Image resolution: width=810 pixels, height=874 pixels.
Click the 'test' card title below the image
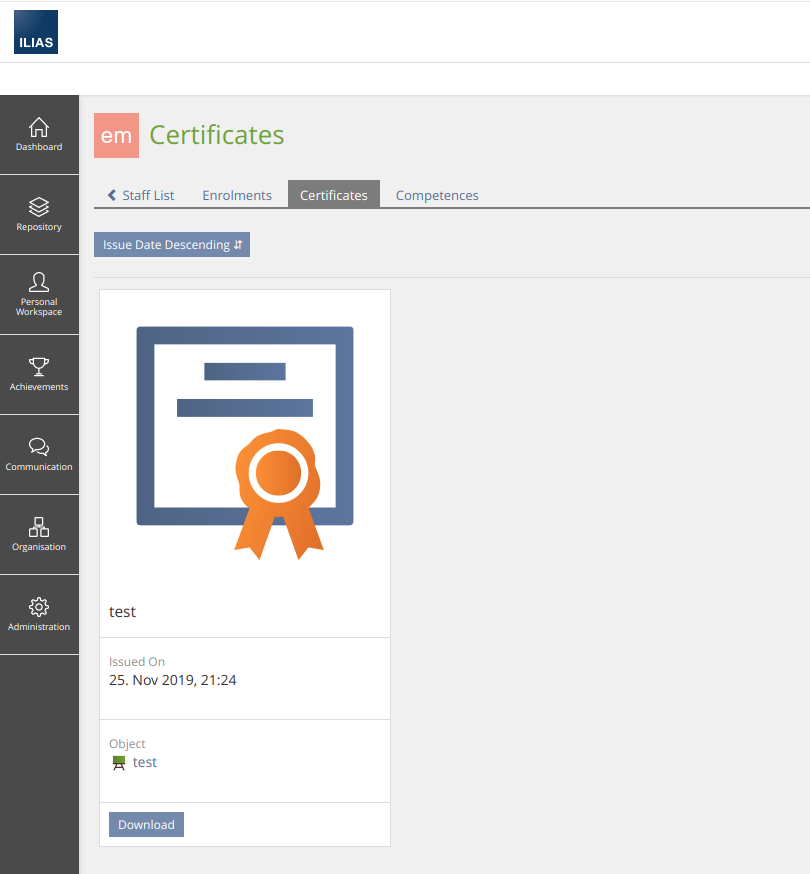[123, 611]
